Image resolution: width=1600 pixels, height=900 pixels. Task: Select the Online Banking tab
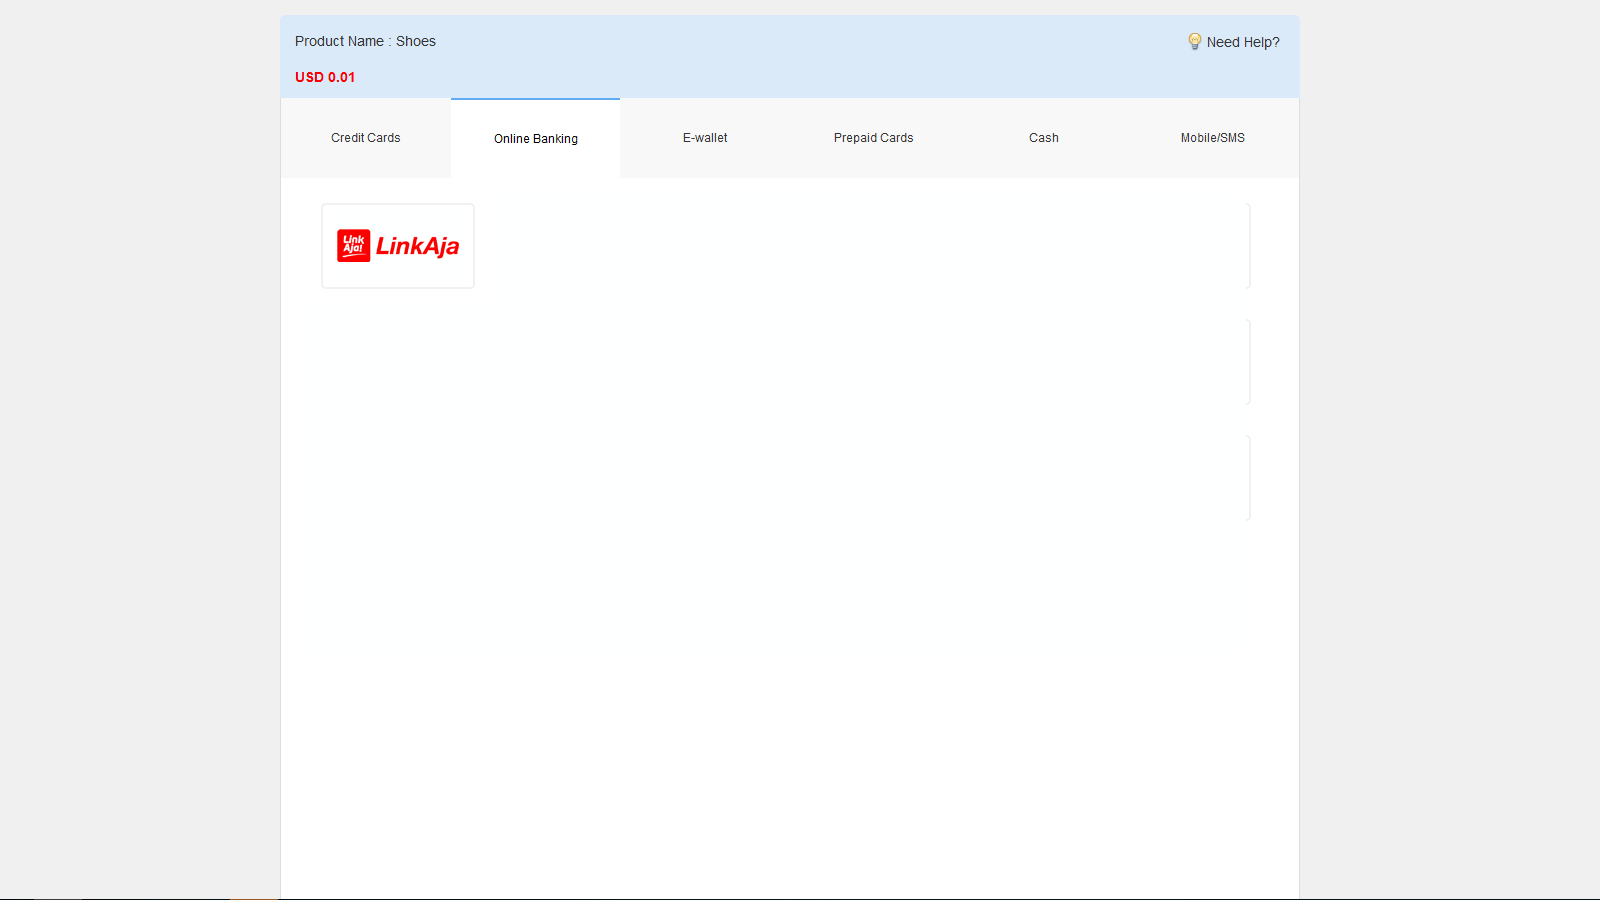(x=536, y=139)
